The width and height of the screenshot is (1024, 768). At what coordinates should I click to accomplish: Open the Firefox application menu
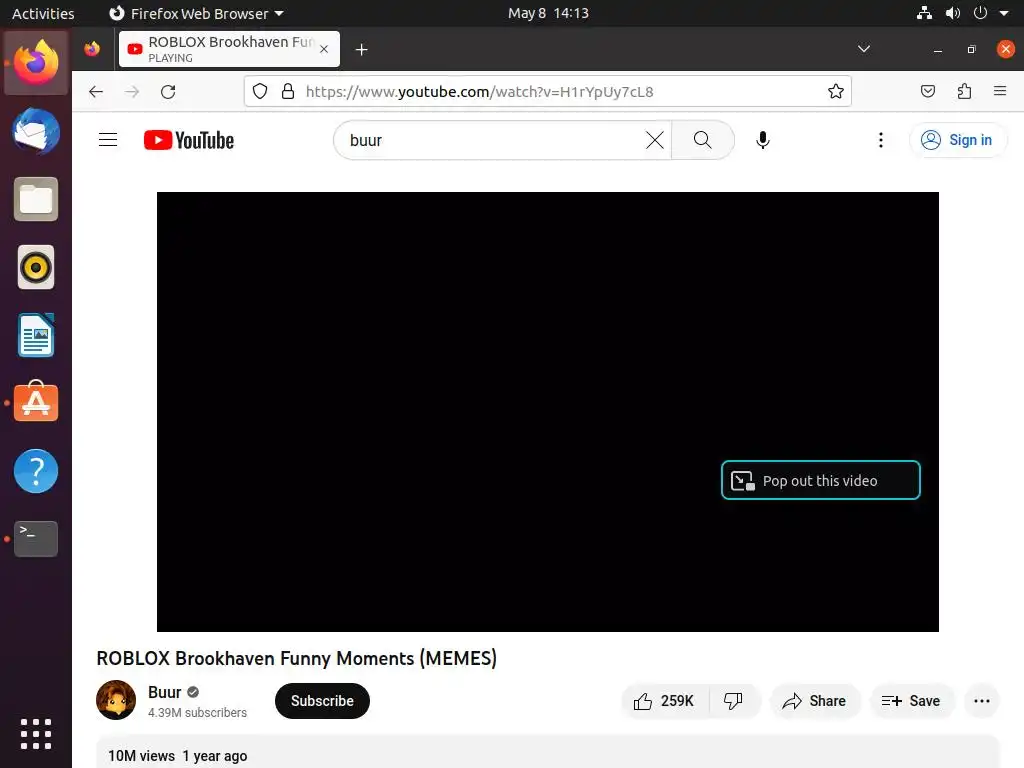(x=1000, y=91)
